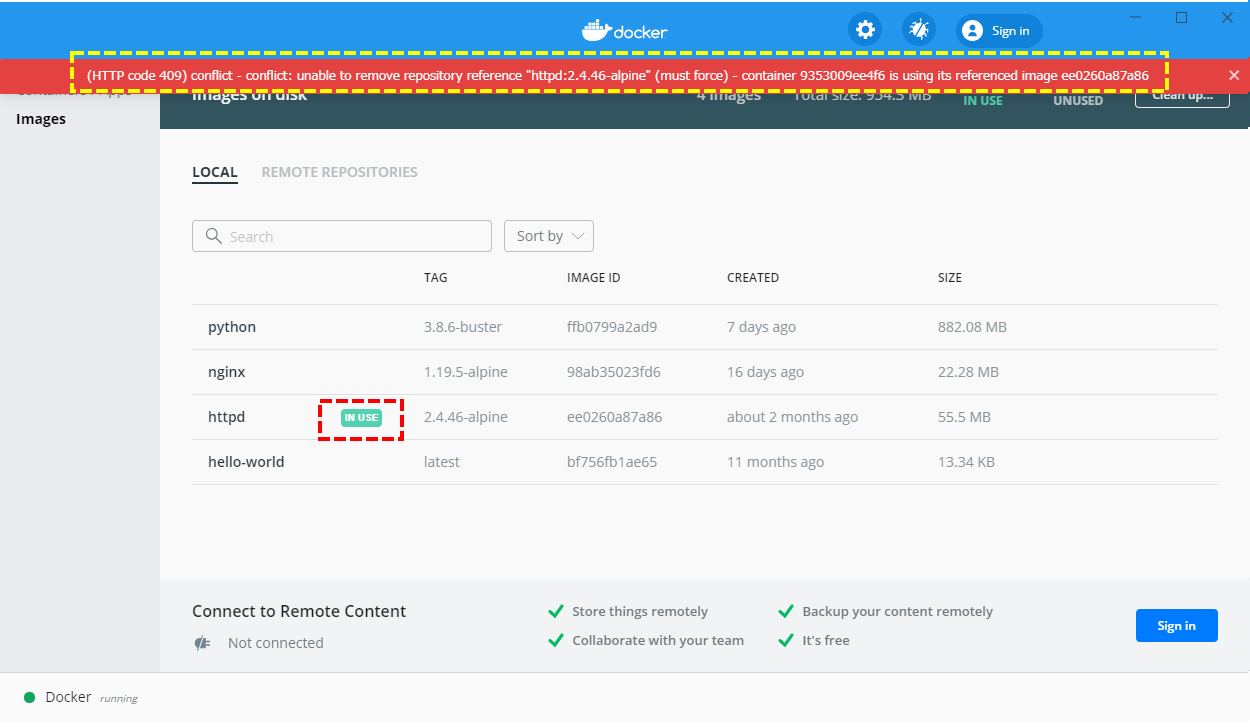Click the CREATED column header
The image size is (1250, 727).
(753, 278)
